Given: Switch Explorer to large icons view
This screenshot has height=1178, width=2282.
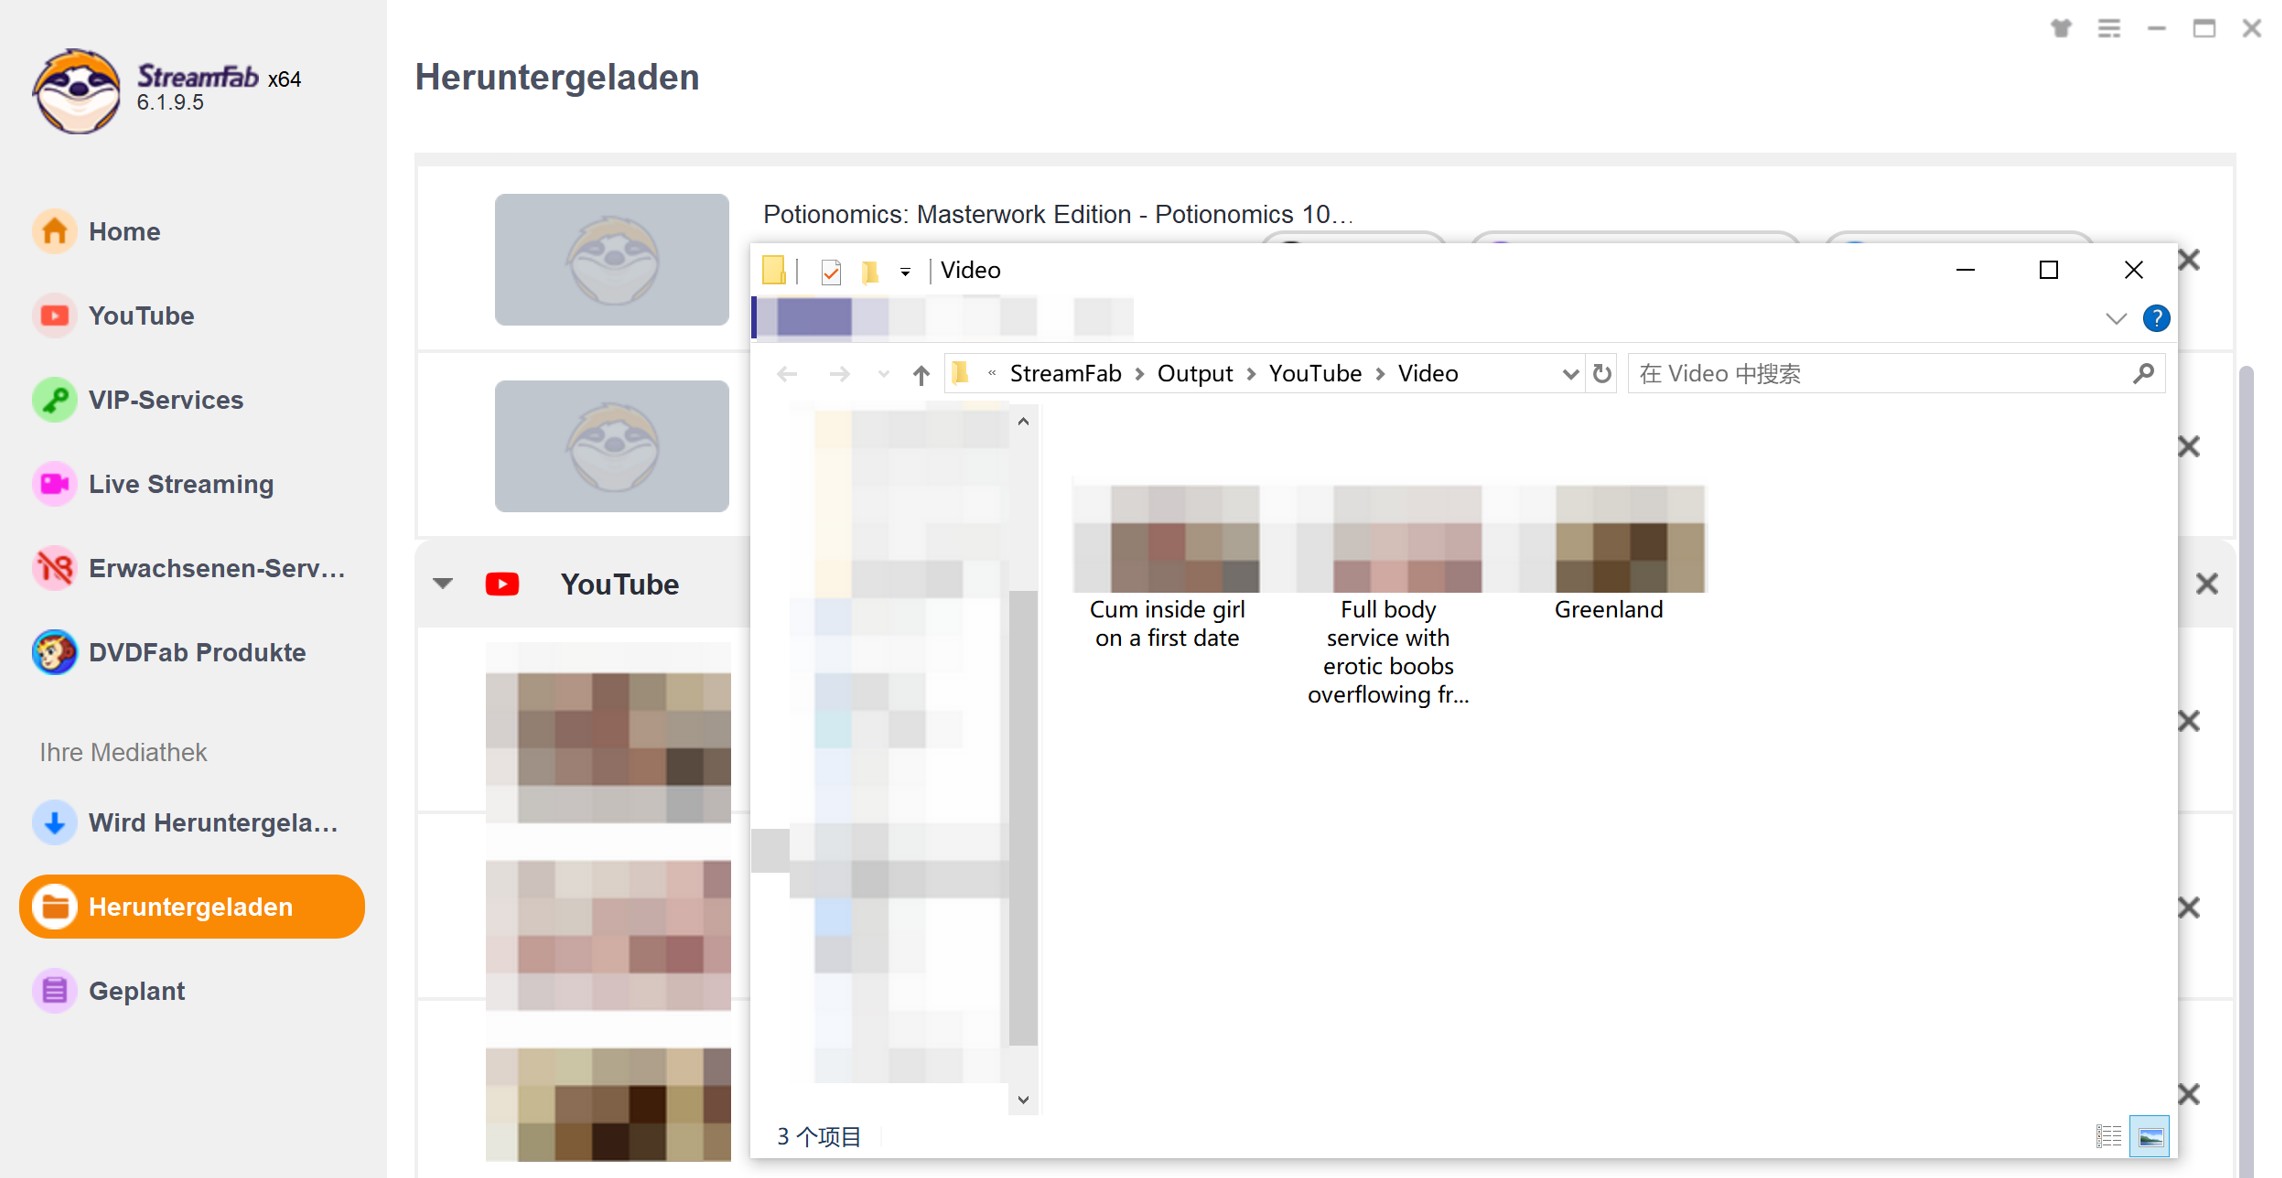Looking at the screenshot, I should coord(2150,1136).
